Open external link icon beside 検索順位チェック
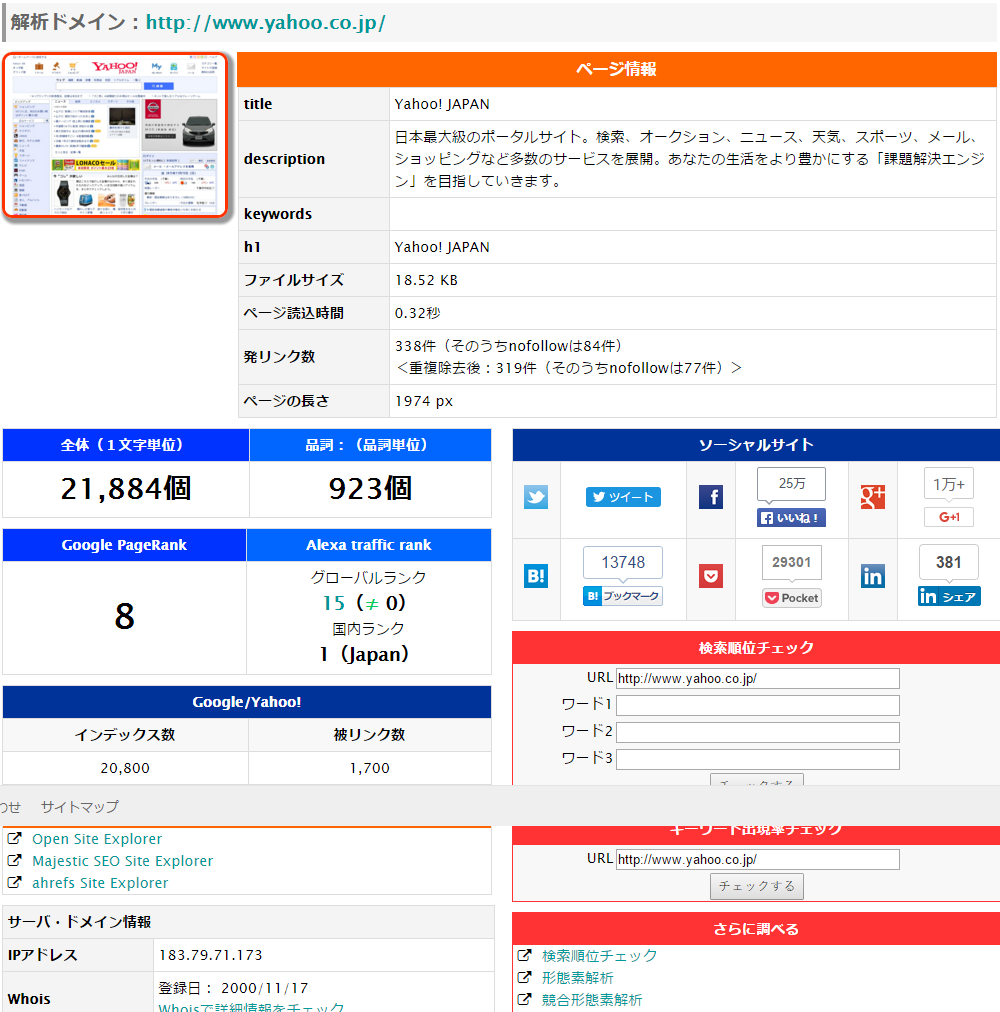The image size is (1000, 1012). coord(524,955)
